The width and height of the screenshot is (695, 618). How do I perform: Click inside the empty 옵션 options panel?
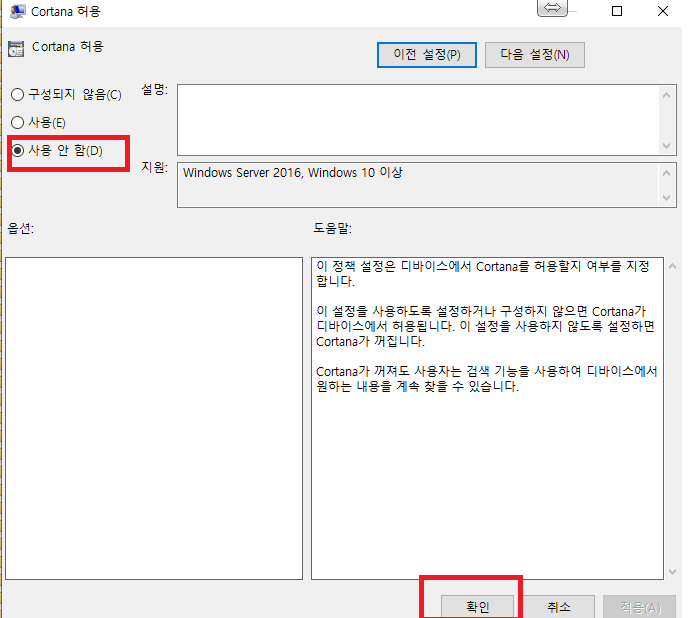pyautogui.click(x=154, y=418)
